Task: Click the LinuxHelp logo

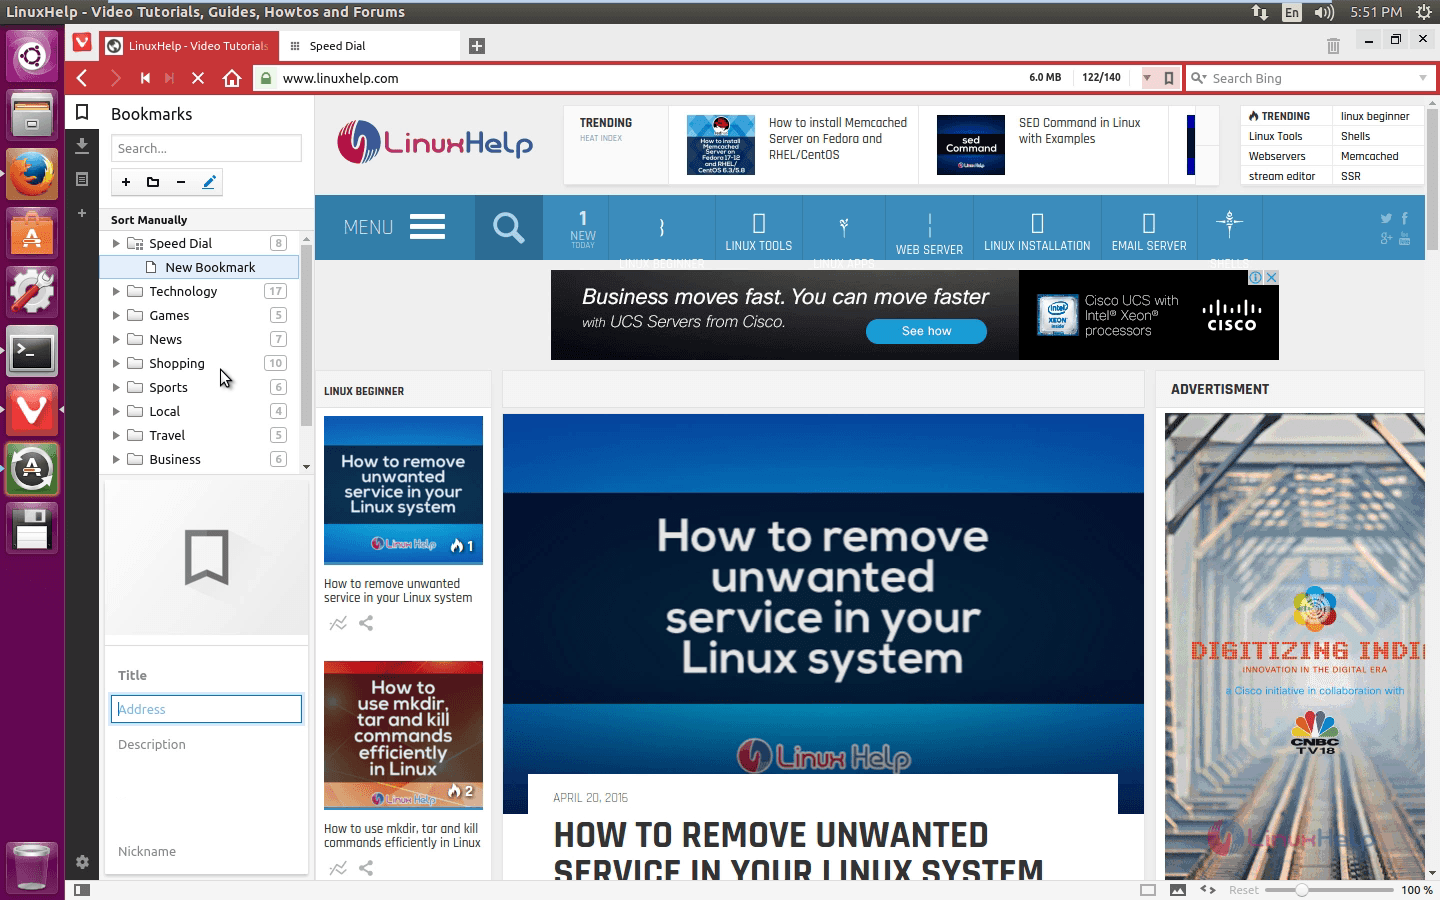Action: coord(435,143)
